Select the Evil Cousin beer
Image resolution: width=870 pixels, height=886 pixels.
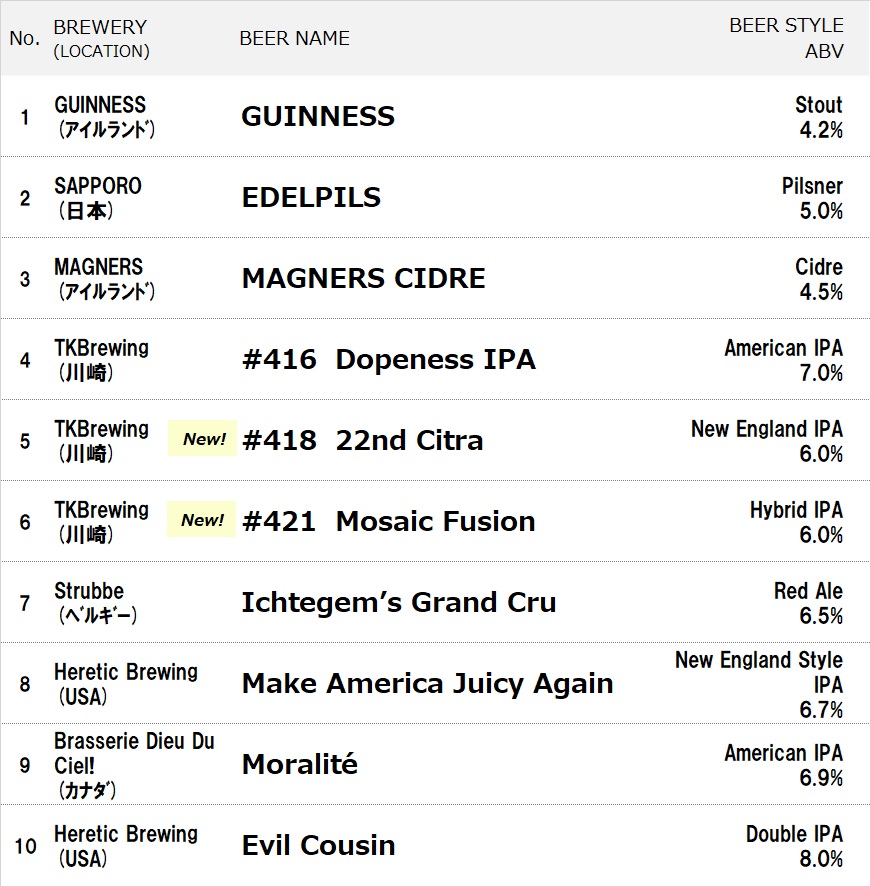click(x=318, y=845)
